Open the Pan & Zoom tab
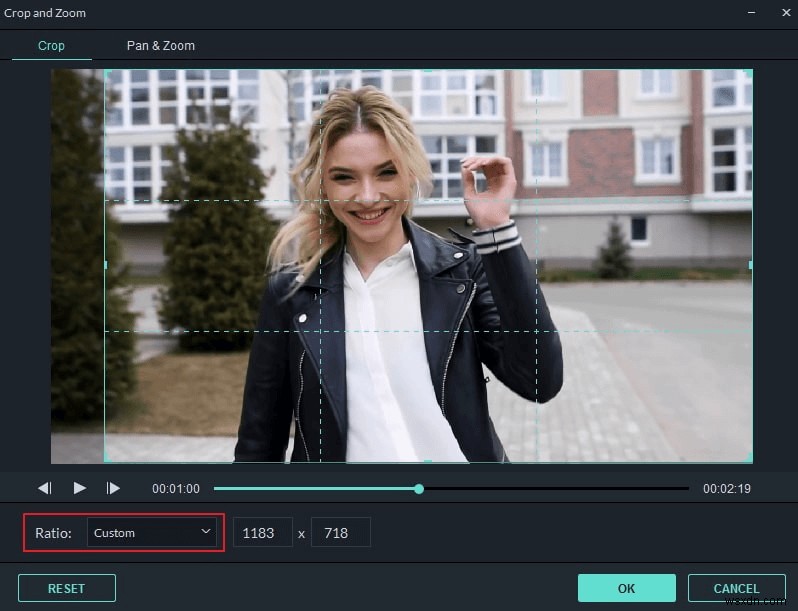 tap(161, 46)
